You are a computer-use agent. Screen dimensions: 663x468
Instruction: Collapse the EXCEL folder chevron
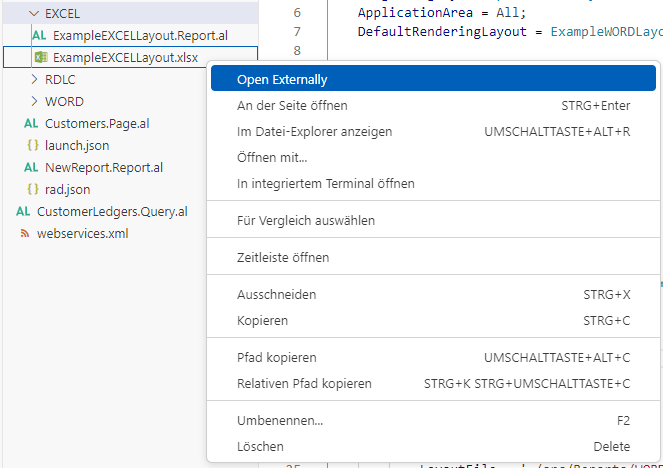pos(34,14)
